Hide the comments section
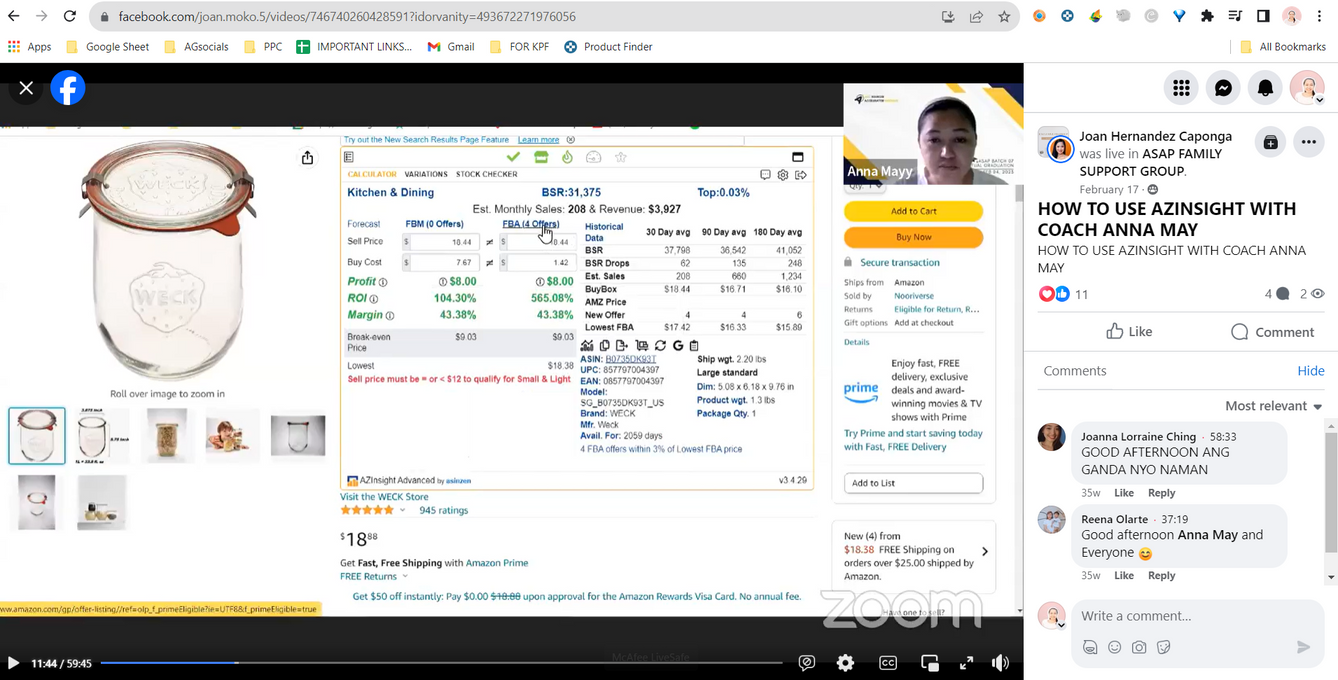Viewport: 1338px width, 680px height. [1310, 371]
